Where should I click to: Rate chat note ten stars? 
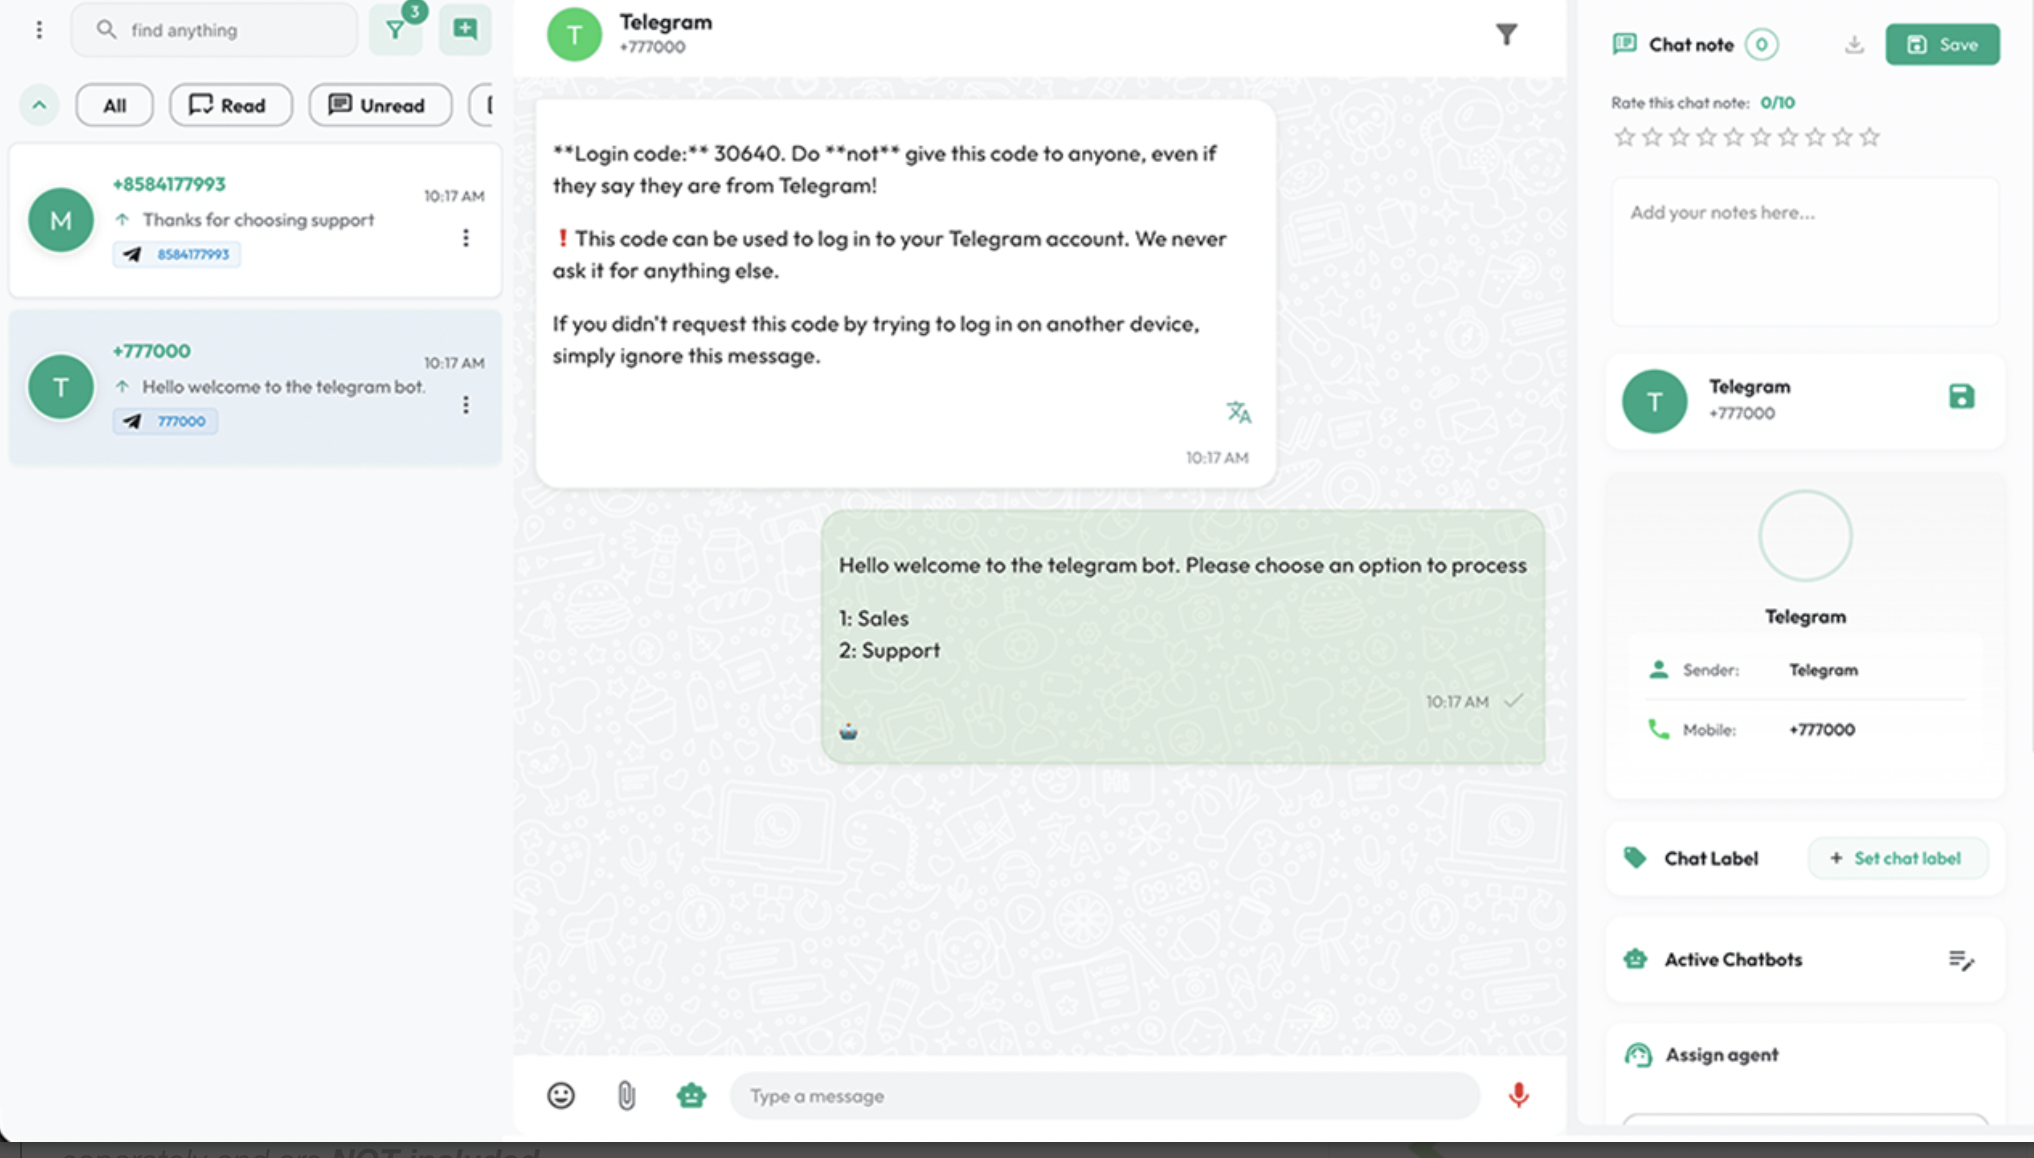1870,137
